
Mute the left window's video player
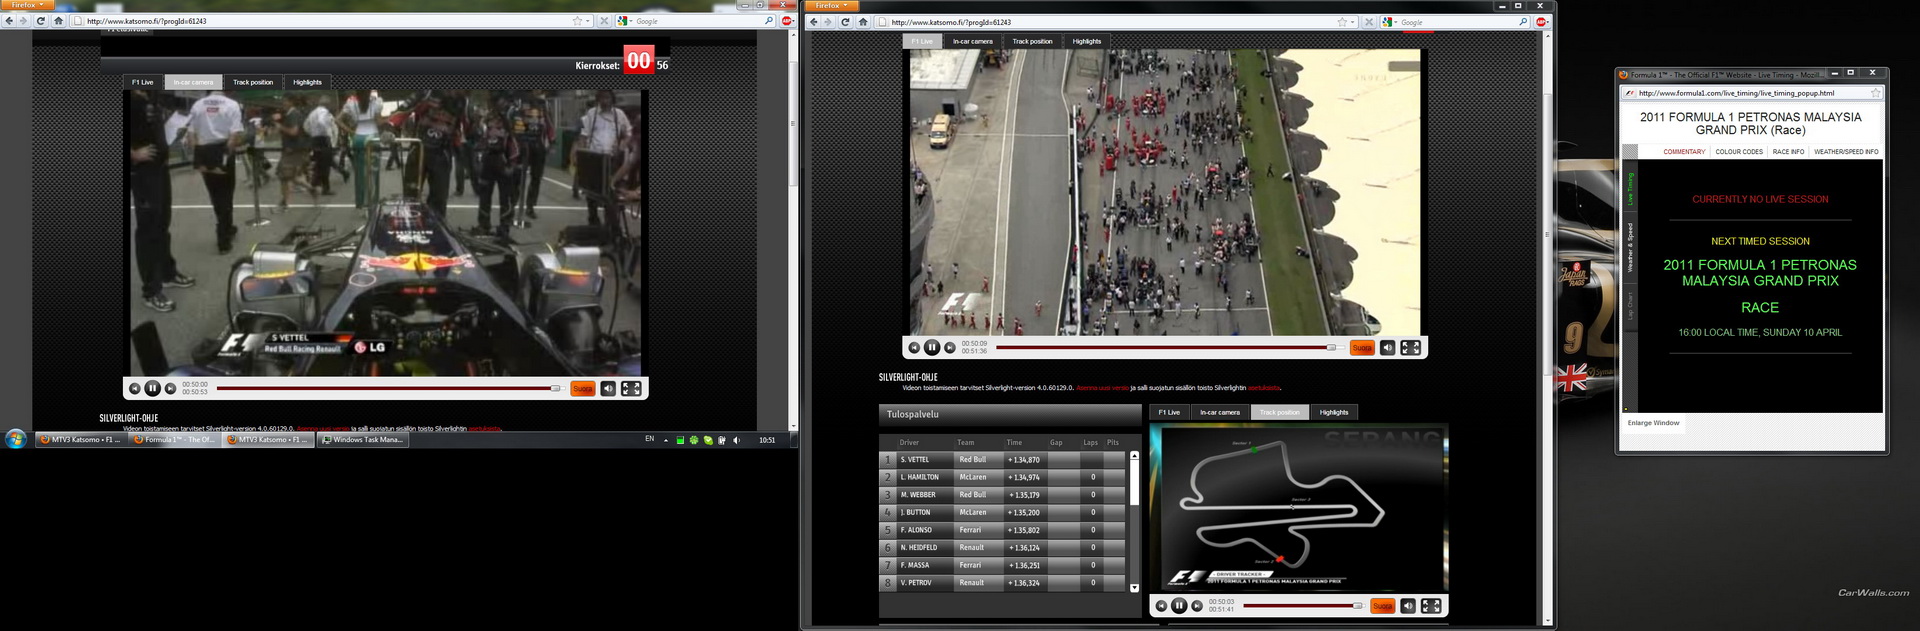[x=608, y=388]
